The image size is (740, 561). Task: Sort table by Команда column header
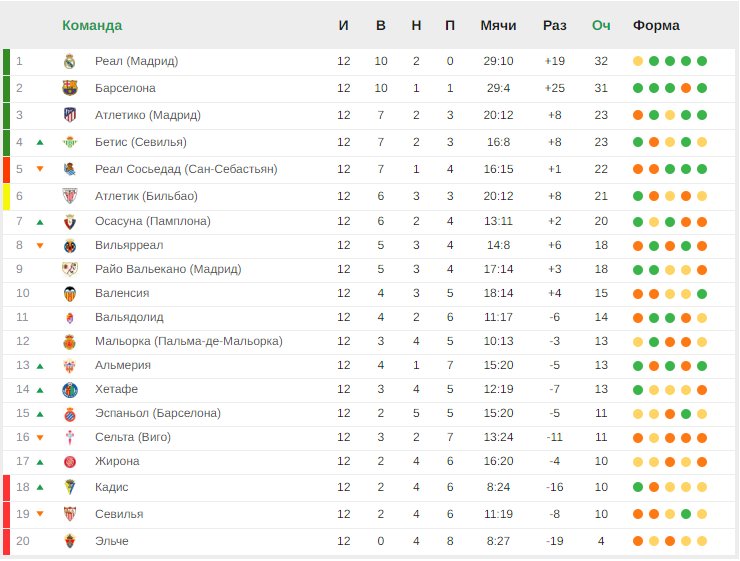pyautogui.click(x=92, y=25)
